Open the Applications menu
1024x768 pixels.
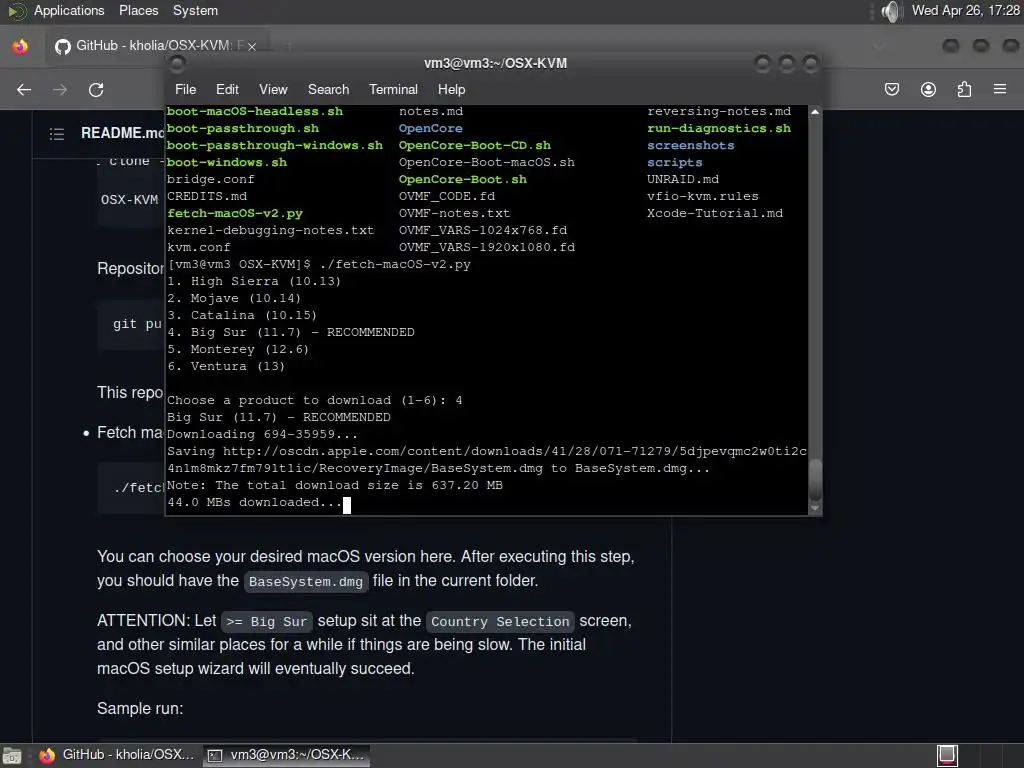pos(69,11)
